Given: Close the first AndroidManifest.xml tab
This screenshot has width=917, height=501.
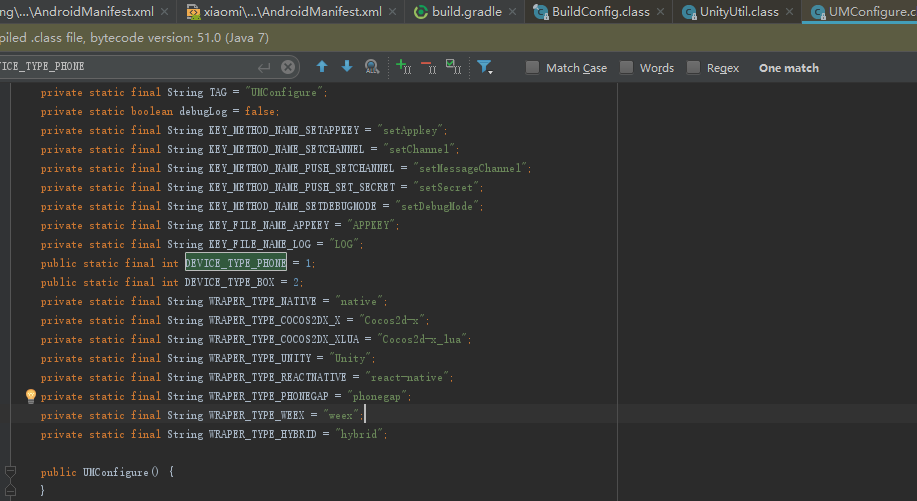Looking at the screenshot, I should (x=164, y=12).
